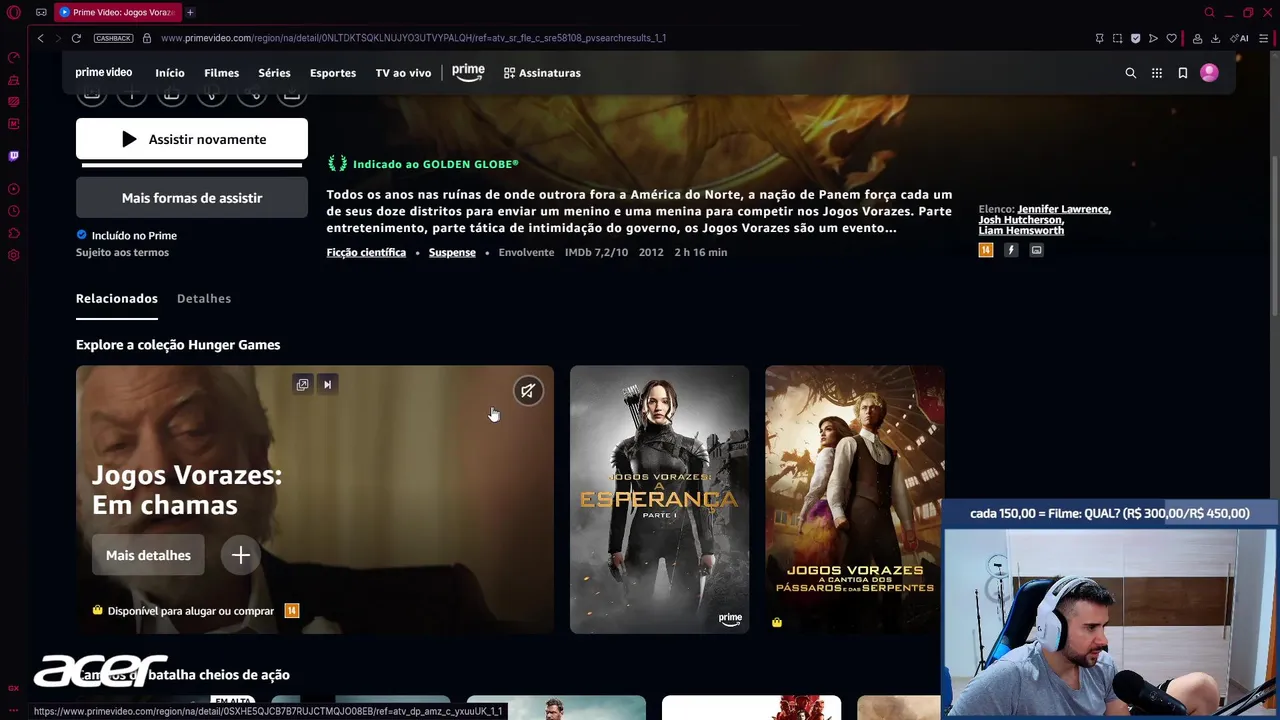The image size is (1280, 720).
Task: Open the browser downloads panel
Action: click(1215, 38)
